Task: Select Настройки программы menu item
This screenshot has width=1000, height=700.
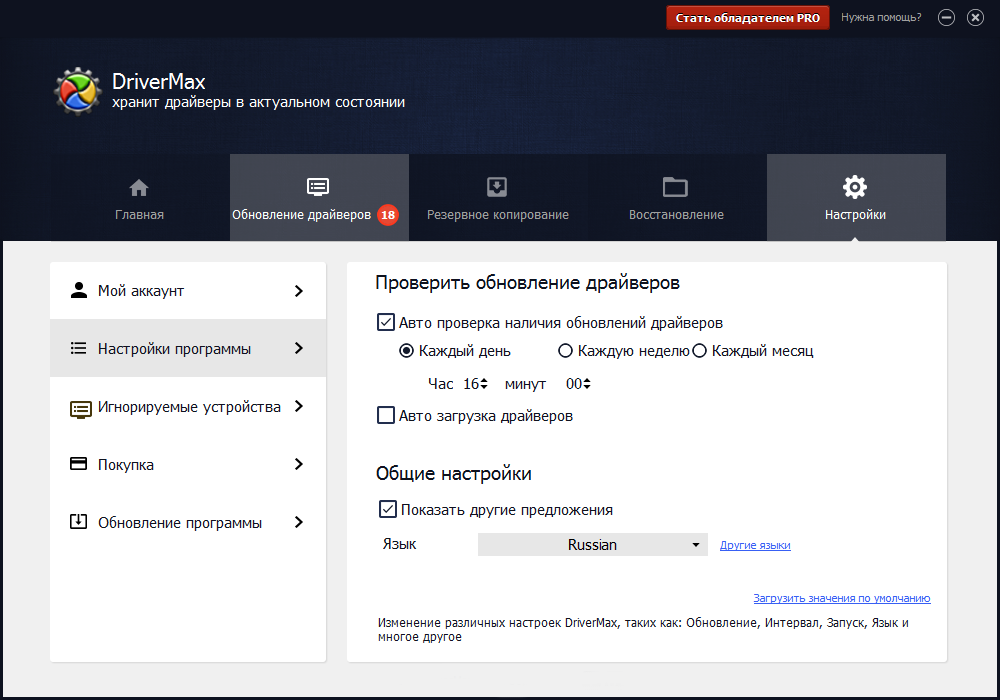Action: pyautogui.click(x=188, y=348)
